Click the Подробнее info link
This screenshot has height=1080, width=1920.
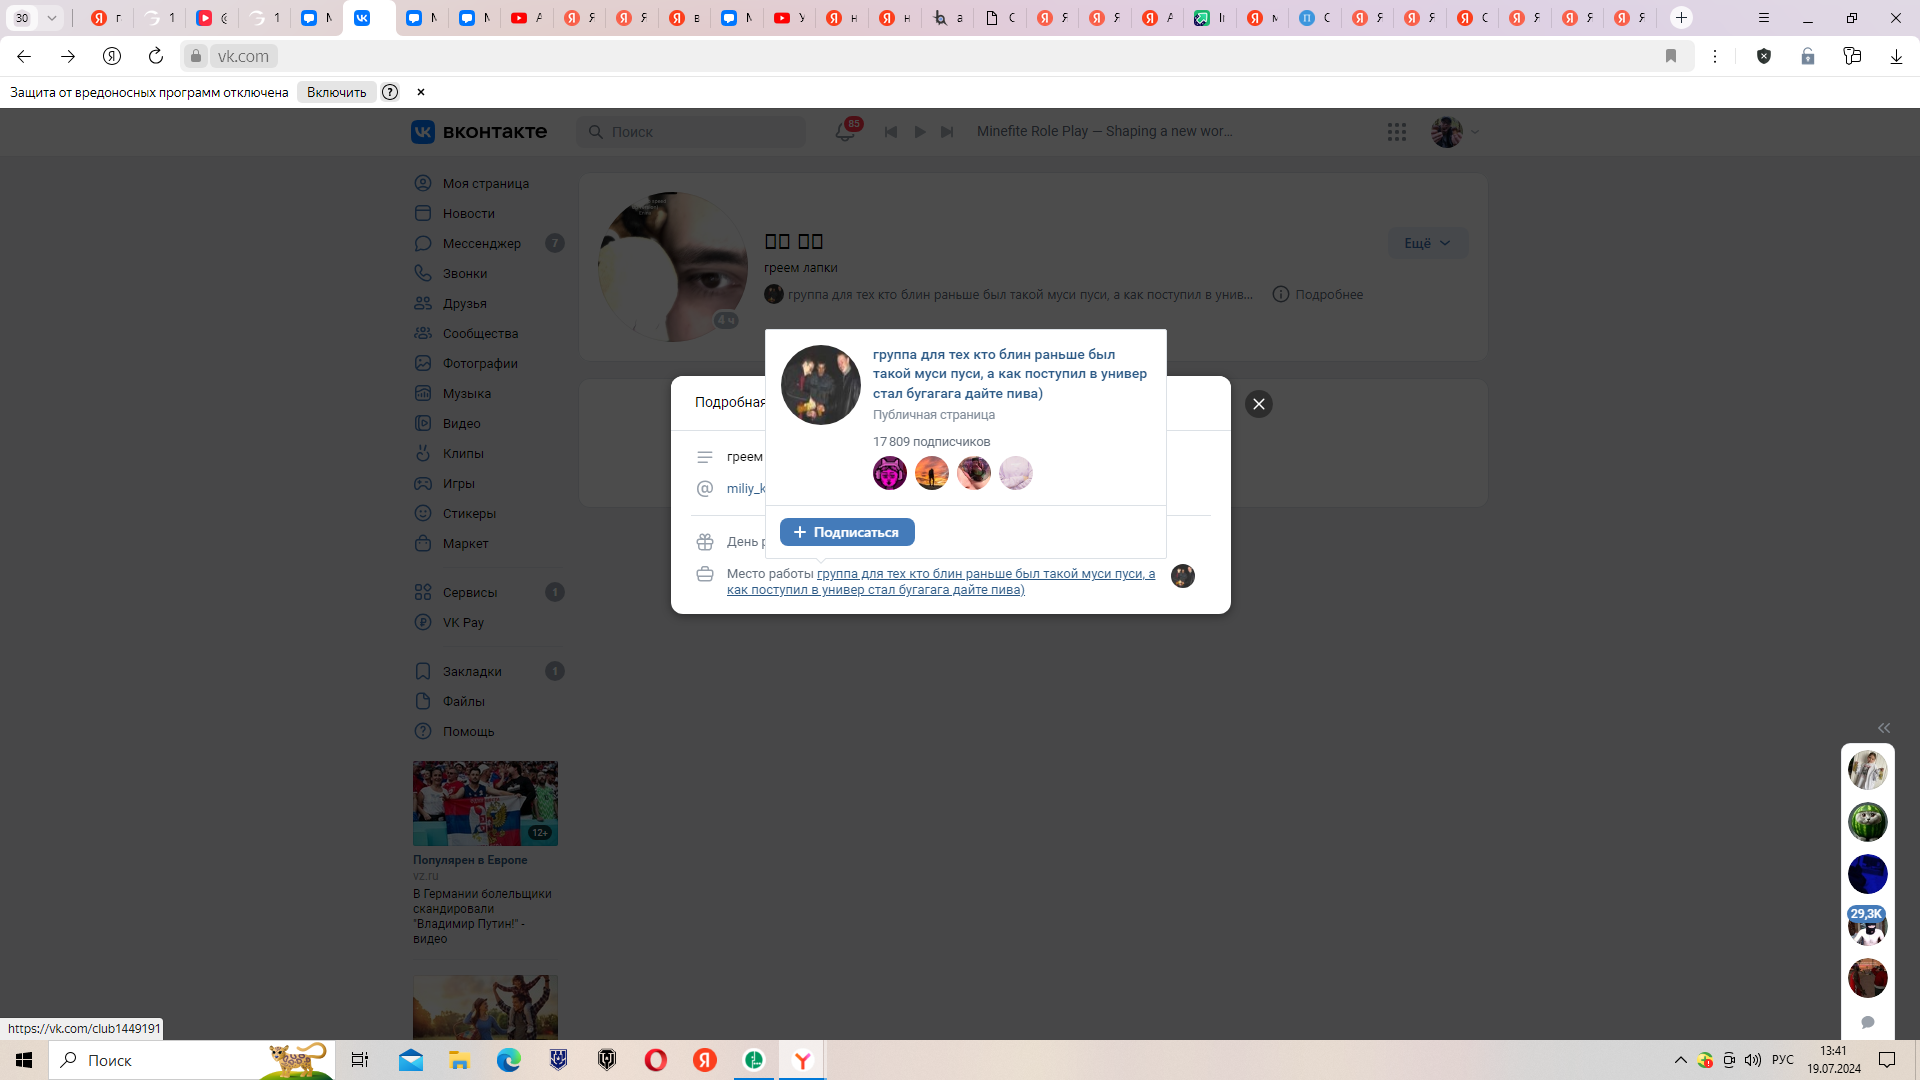coord(1328,295)
